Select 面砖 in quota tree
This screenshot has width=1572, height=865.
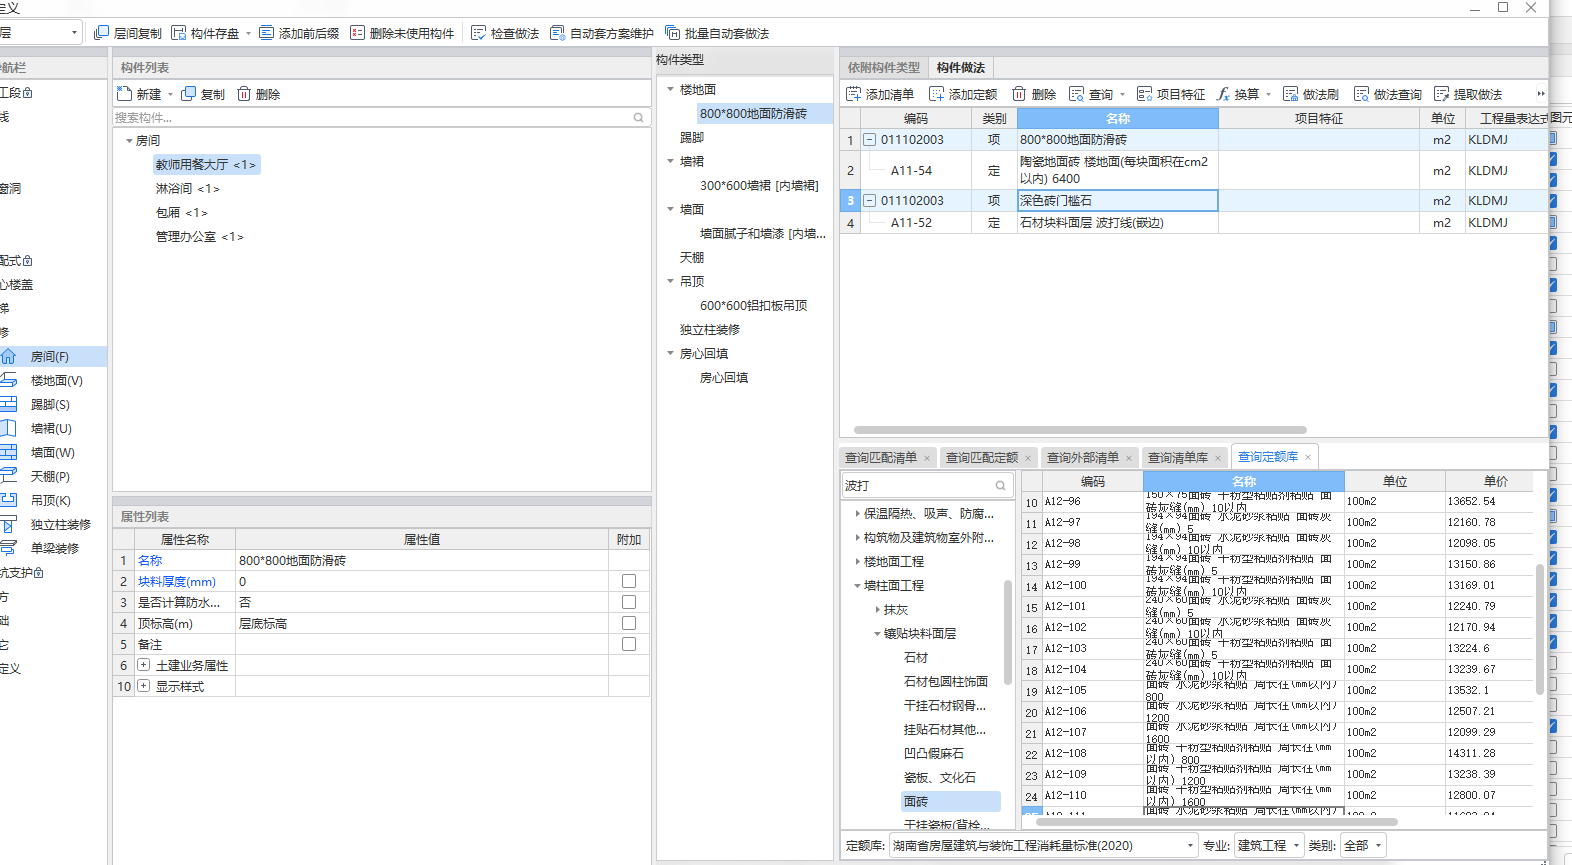[x=950, y=802]
